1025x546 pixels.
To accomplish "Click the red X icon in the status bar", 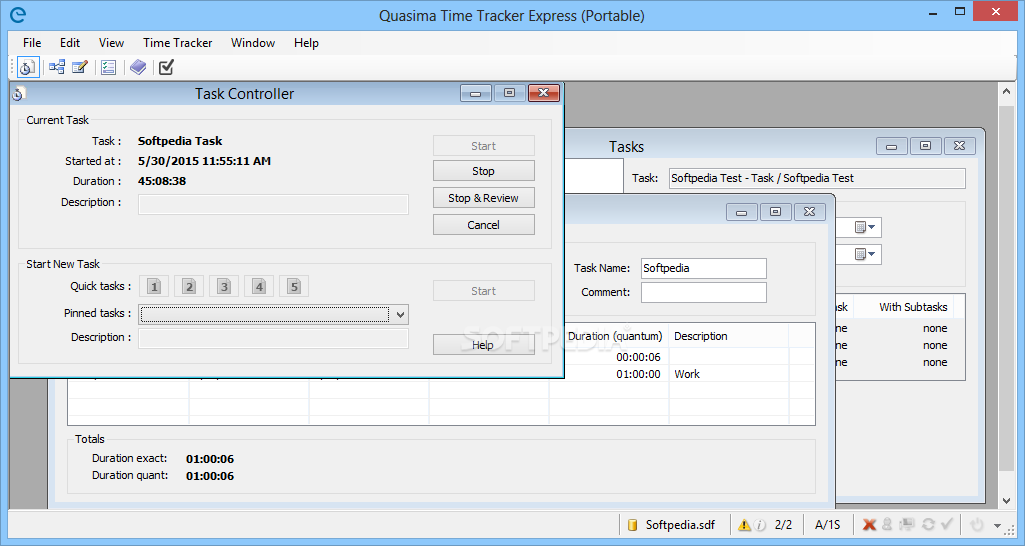I will [869, 524].
